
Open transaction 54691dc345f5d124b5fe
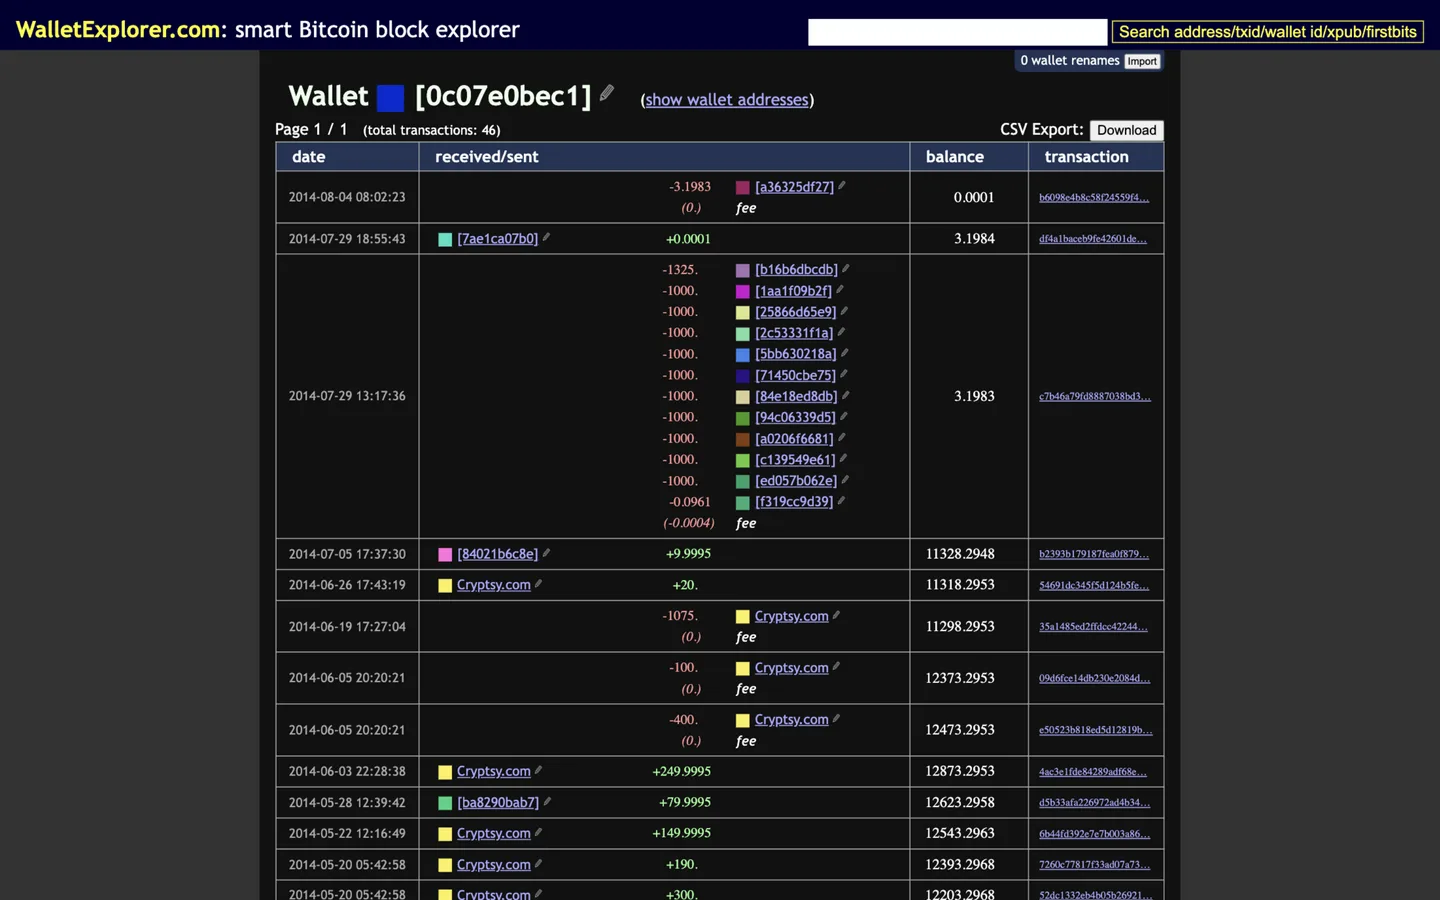1094,585
